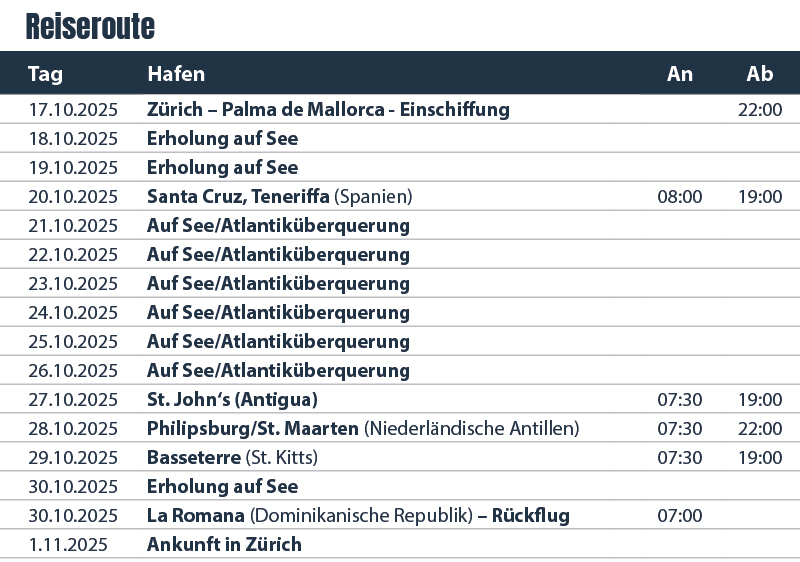Select the Tag column header
The height and width of the screenshot is (562, 800).
pyautogui.click(x=45, y=74)
